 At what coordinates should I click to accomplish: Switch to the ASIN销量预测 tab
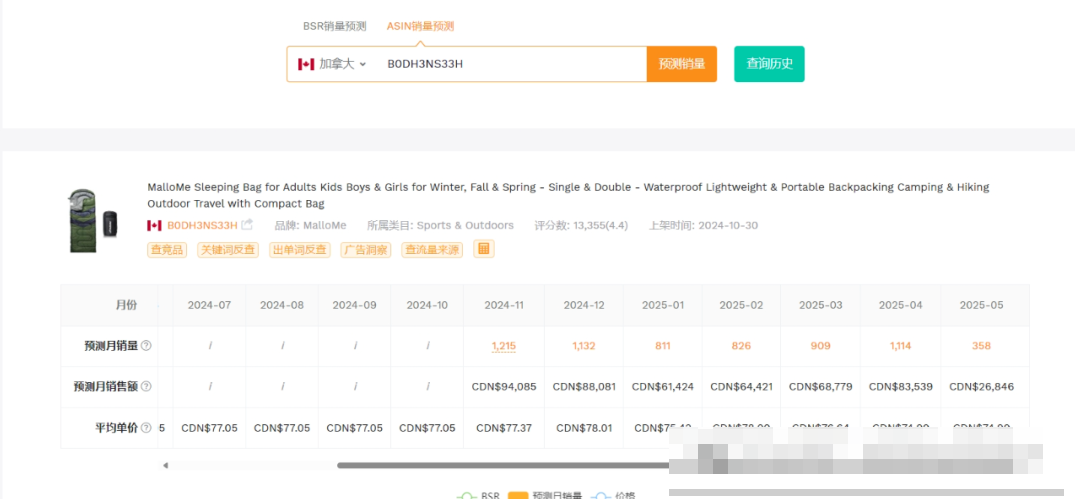[x=420, y=26]
